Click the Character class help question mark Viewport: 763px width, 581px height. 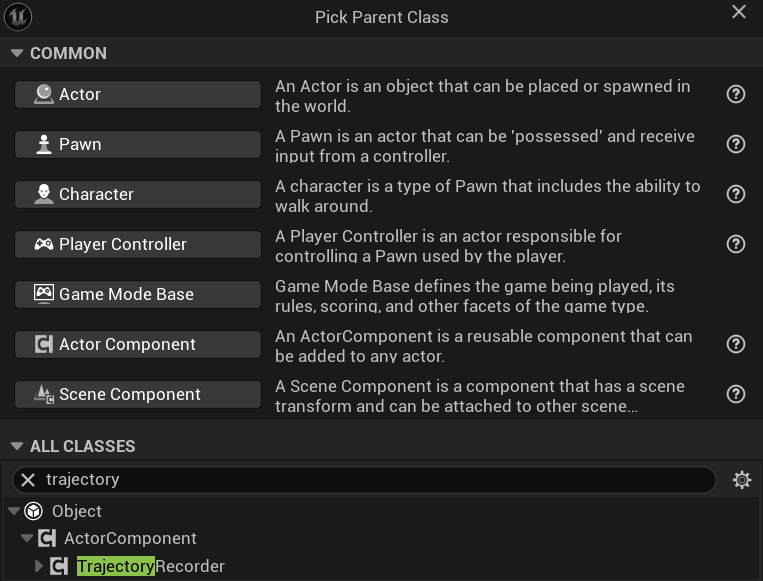[x=736, y=194]
